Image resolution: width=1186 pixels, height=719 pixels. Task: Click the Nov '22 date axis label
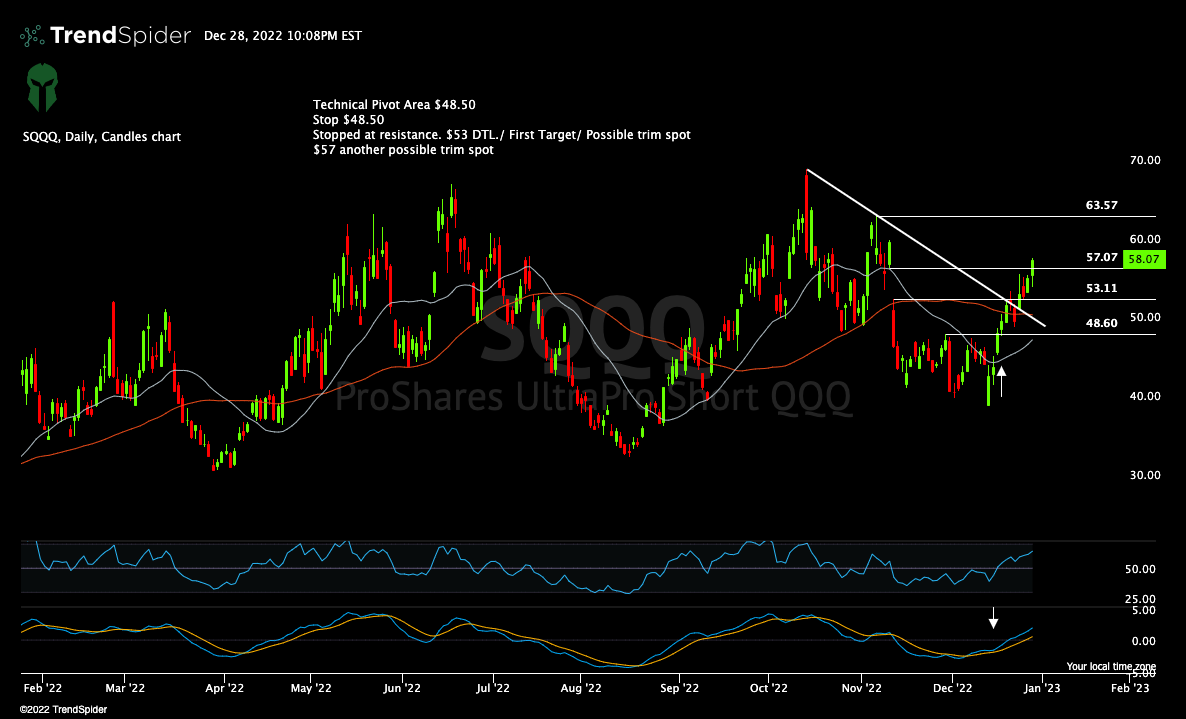coord(862,688)
